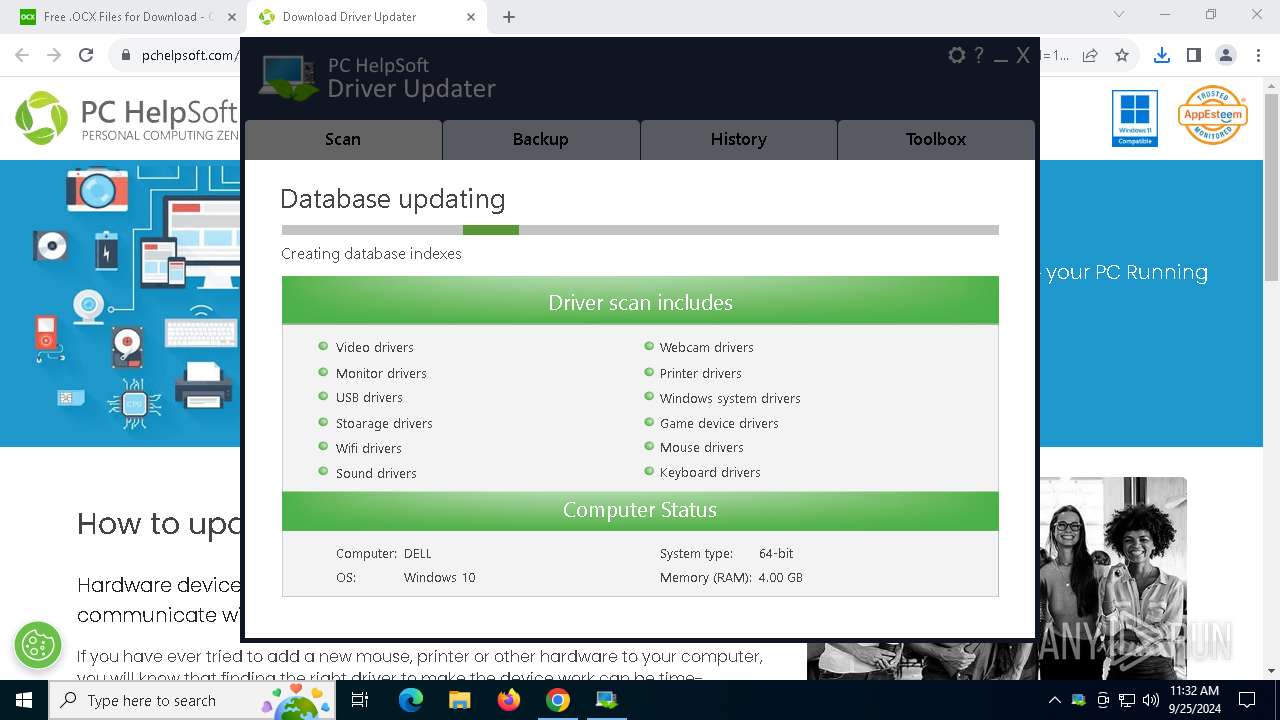Open the cookie preferences button
This screenshot has height=720, width=1280.
[x=38, y=645]
